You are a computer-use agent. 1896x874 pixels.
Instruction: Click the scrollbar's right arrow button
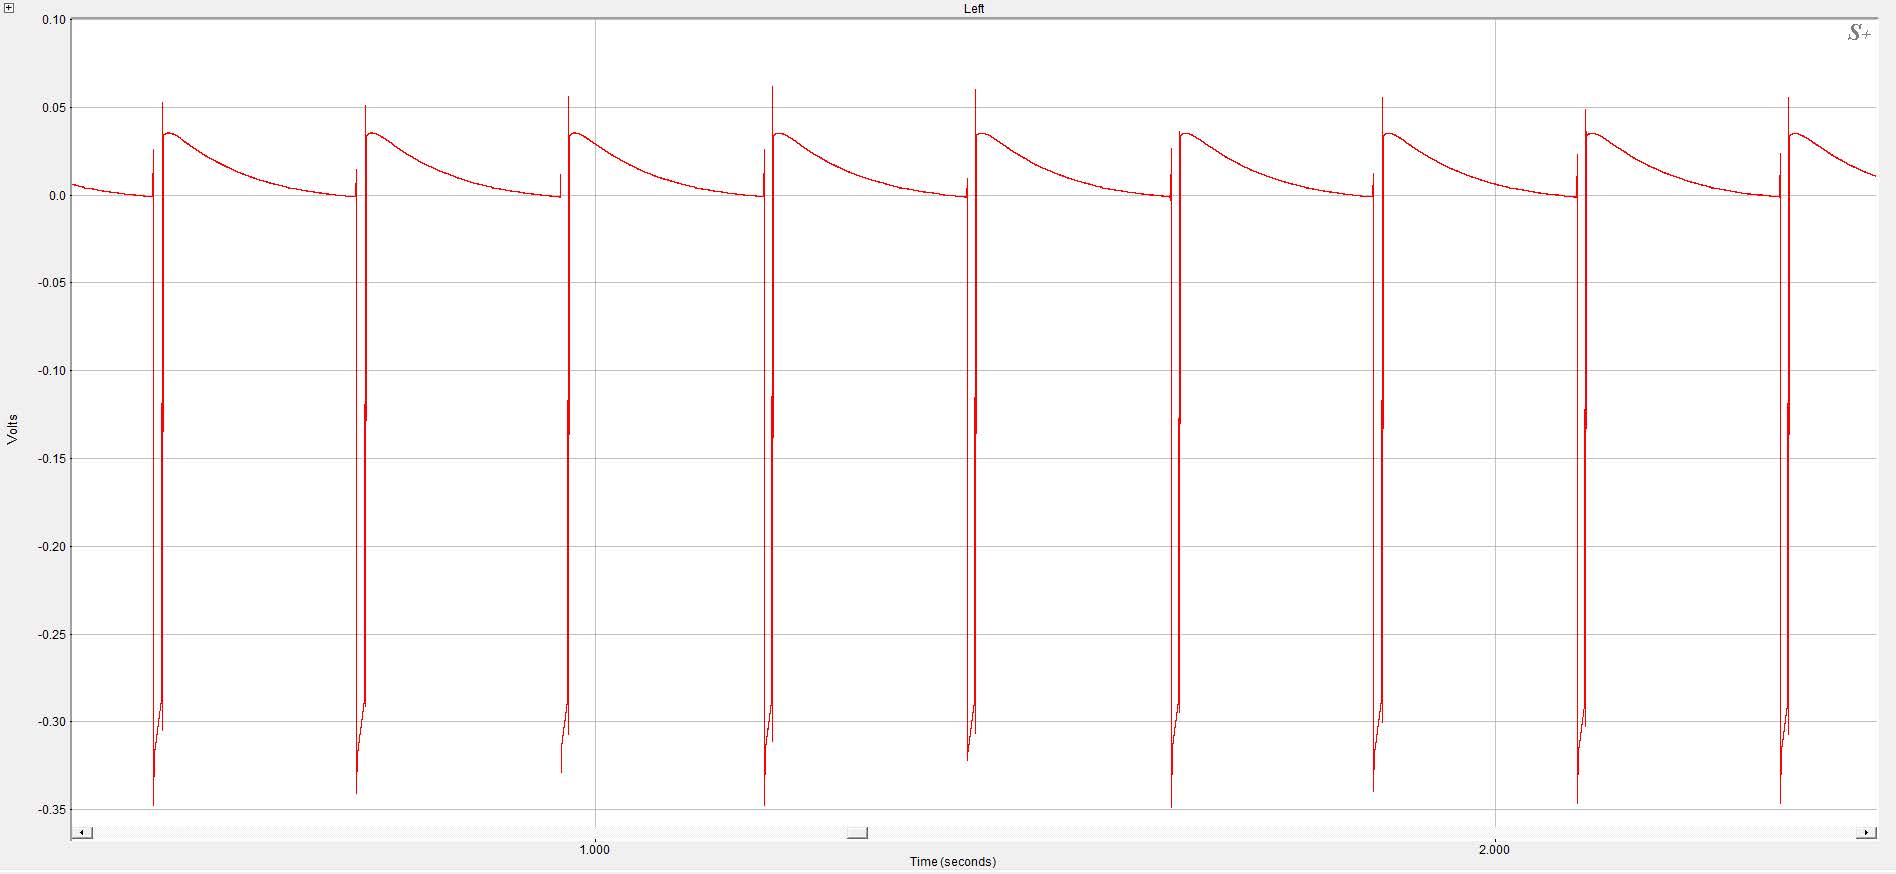point(1865,833)
